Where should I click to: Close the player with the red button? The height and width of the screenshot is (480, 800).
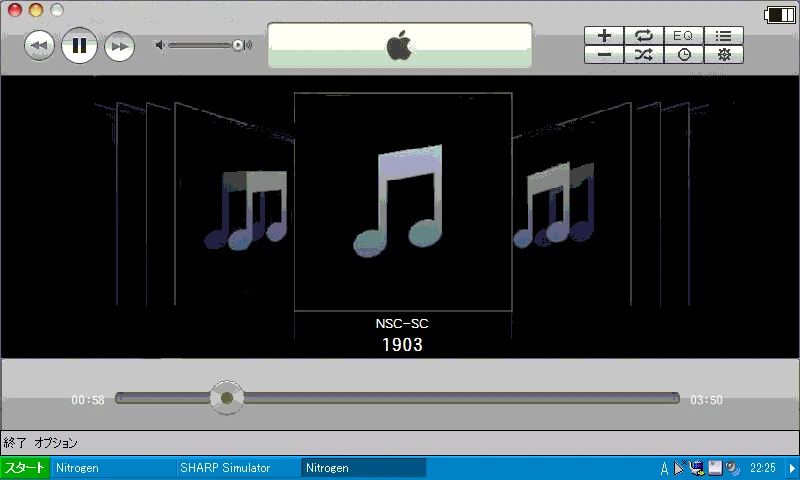click(x=15, y=10)
